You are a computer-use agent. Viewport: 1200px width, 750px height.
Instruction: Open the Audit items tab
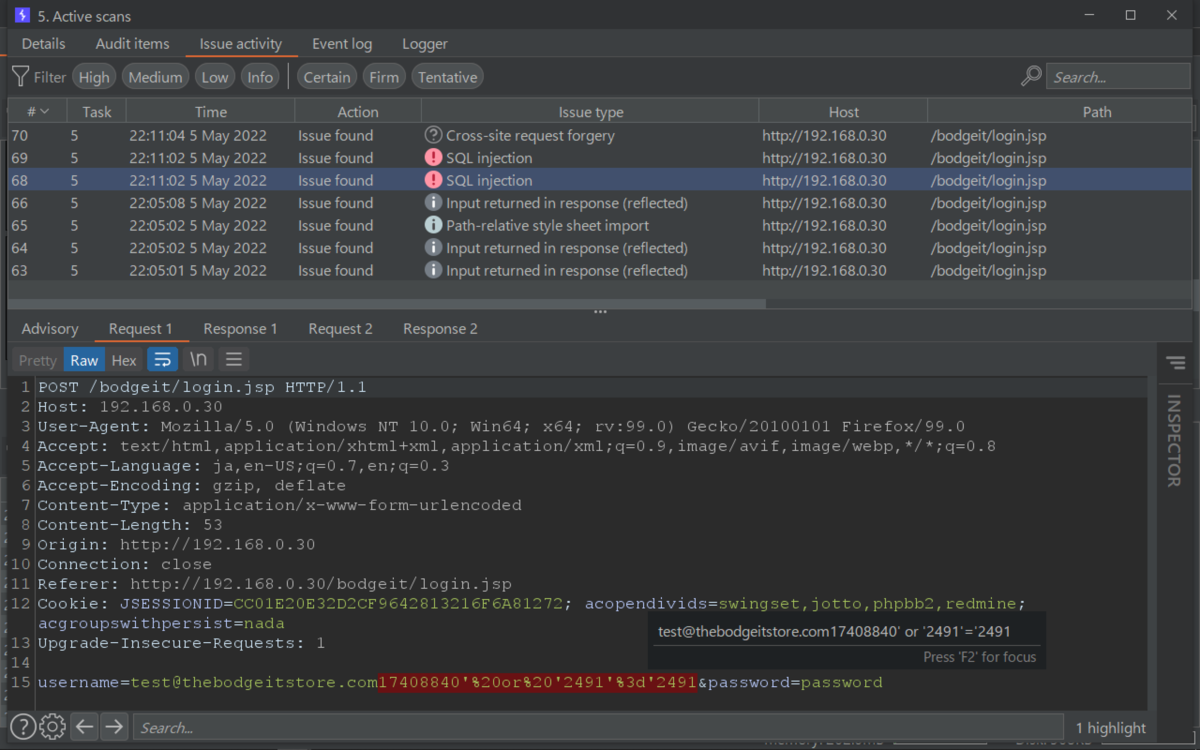tap(132, 44)
